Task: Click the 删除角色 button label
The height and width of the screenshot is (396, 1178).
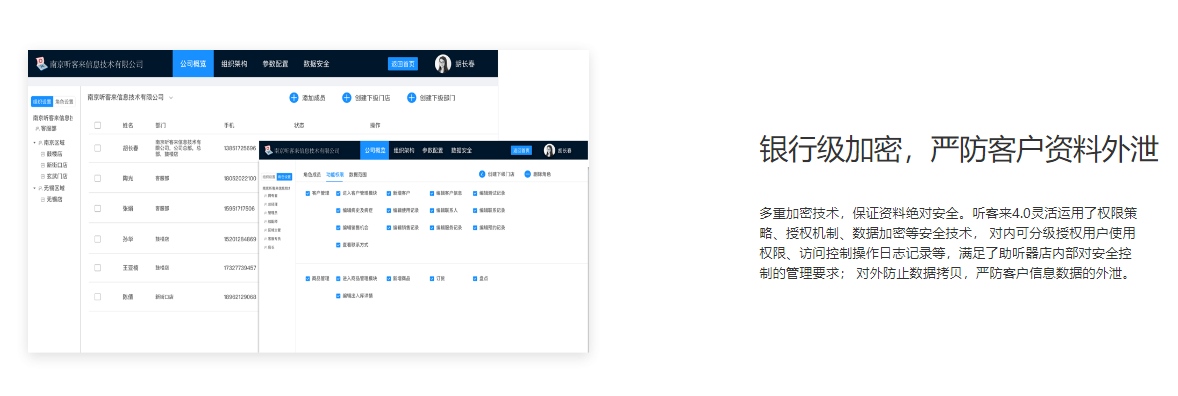Action: click(542, 174)
